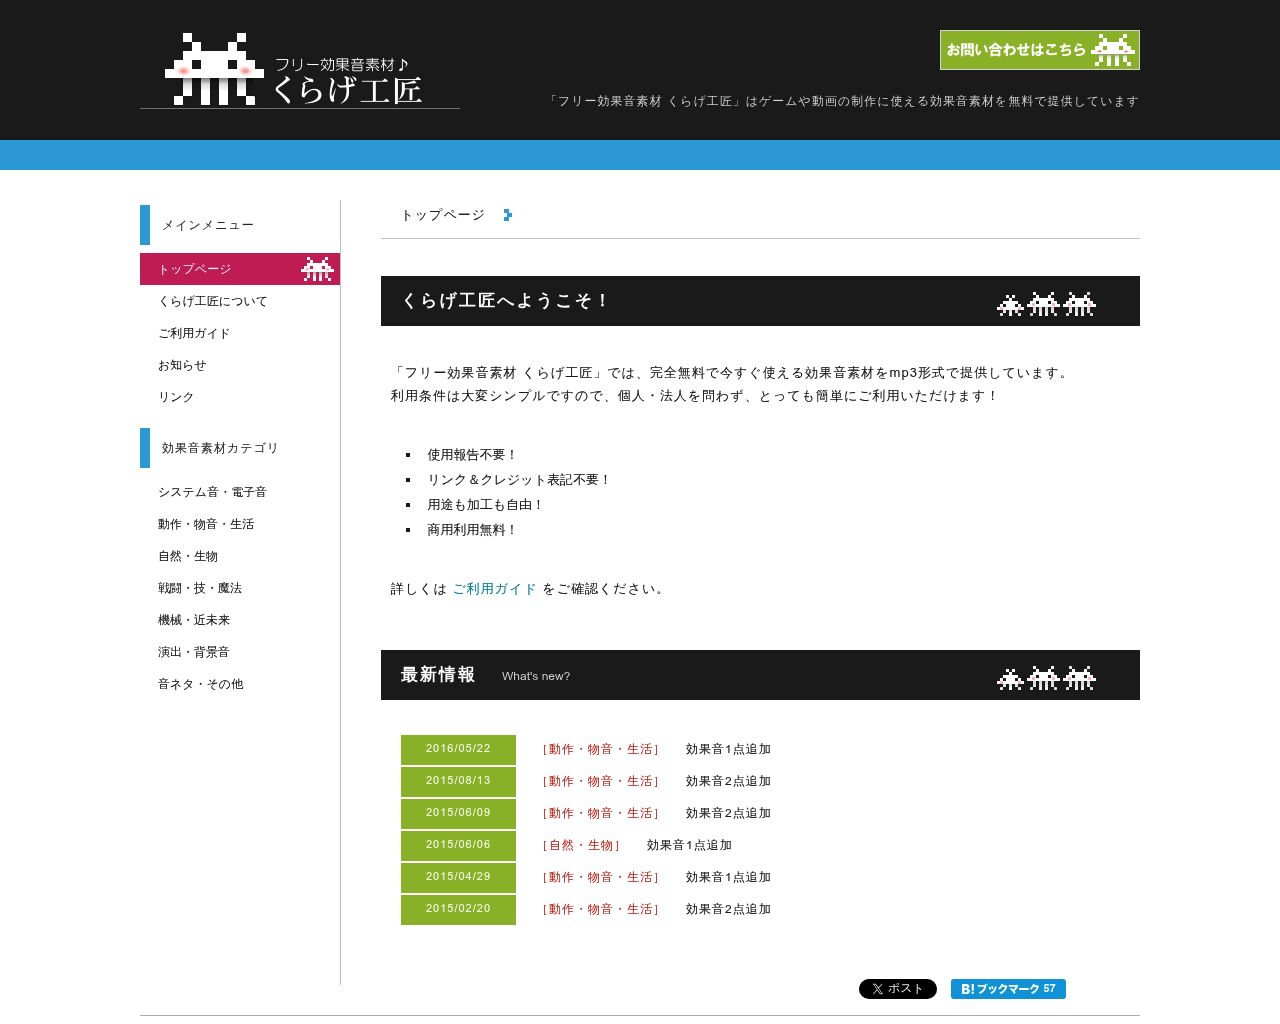Open お知らせ in the main menu
The image size is (1280, 1024).
point(182,365)
